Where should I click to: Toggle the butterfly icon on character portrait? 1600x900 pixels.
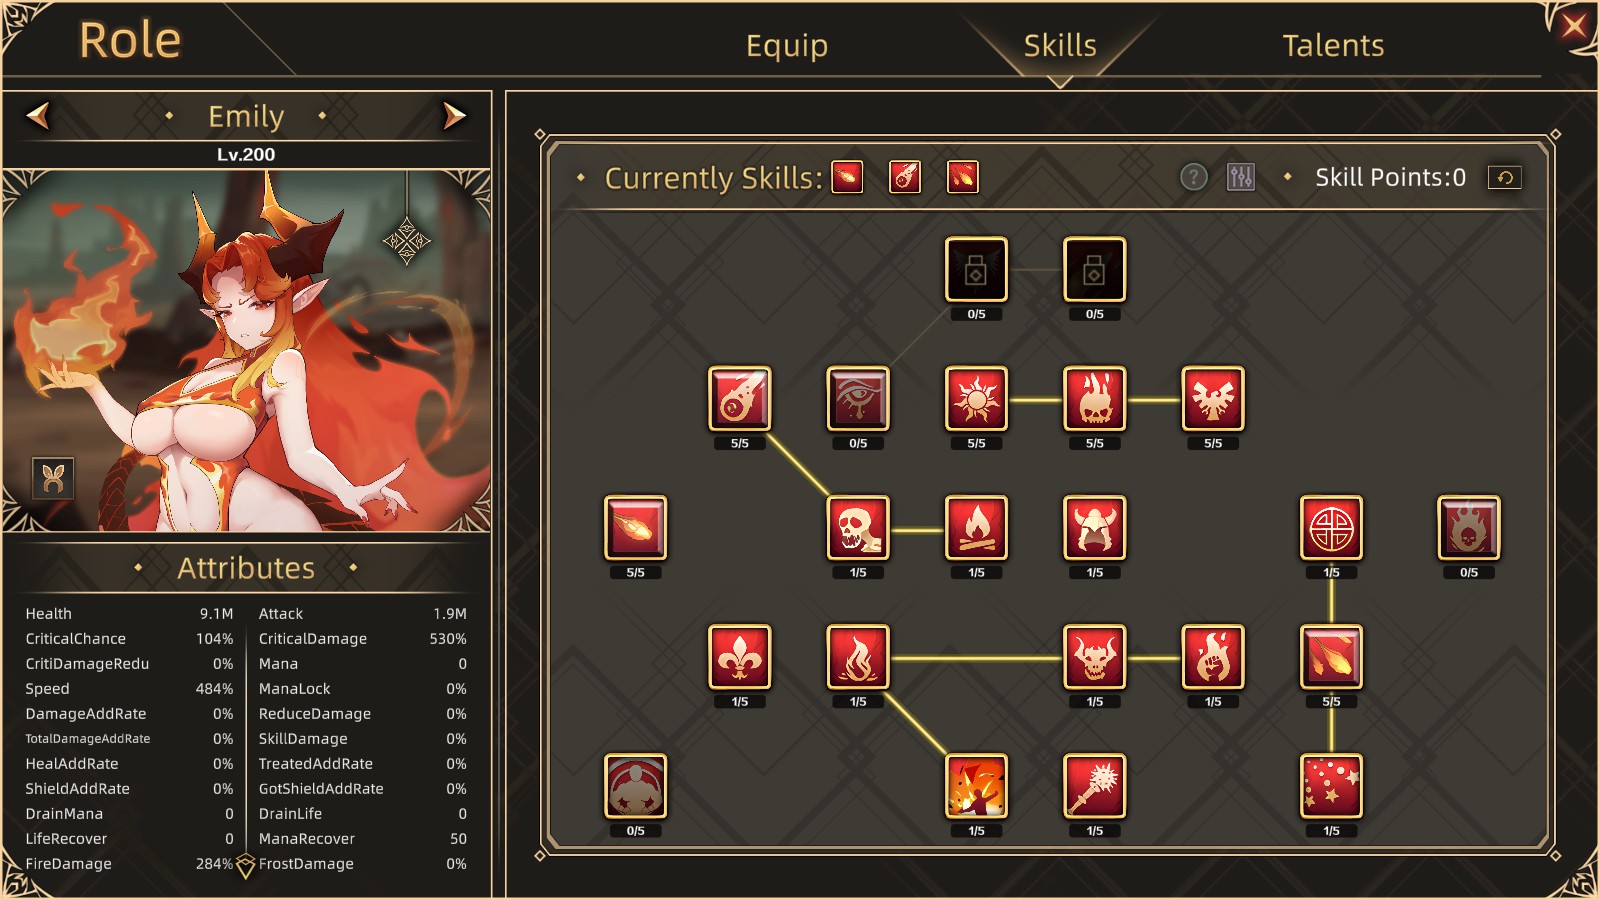[x=54, y=478]
